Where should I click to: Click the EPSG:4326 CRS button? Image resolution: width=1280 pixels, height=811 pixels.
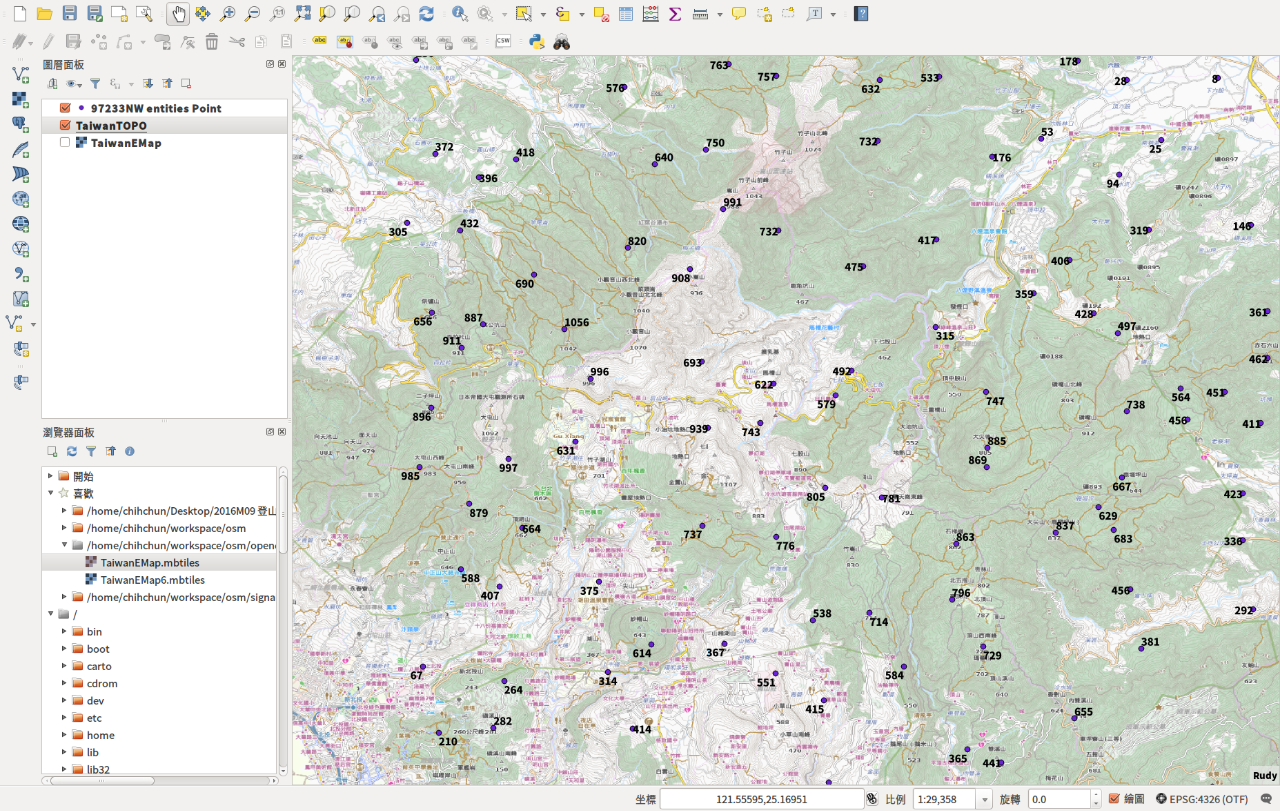point(1202,799)
